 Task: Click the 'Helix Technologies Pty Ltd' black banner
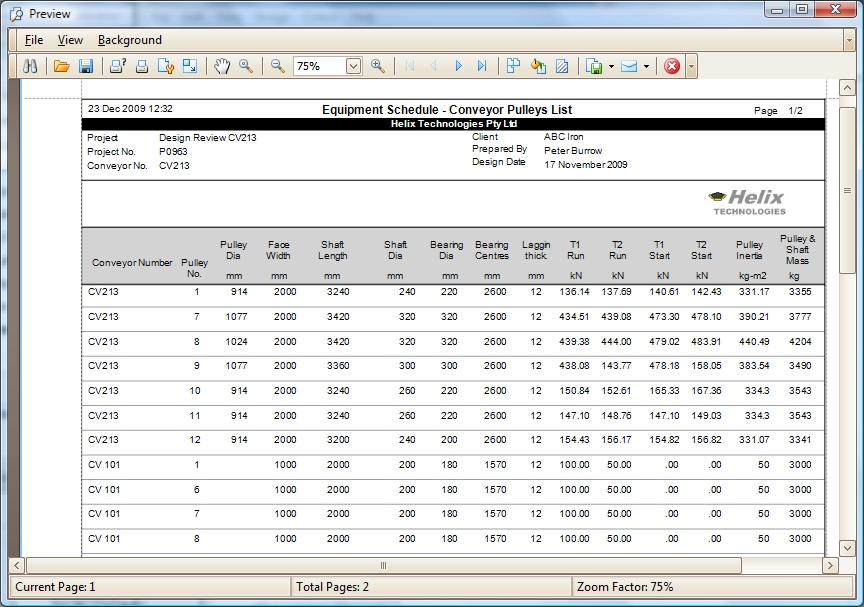(x=453, y=124)
